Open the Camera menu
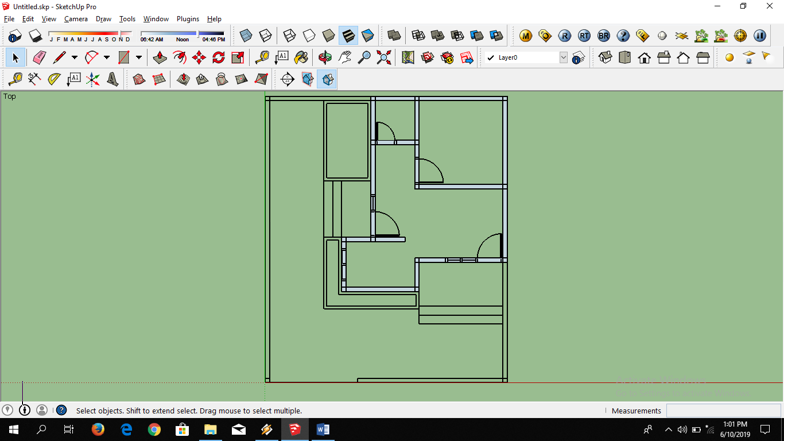The height and width of the screenshot is (441, 785). tap(76, 19)
